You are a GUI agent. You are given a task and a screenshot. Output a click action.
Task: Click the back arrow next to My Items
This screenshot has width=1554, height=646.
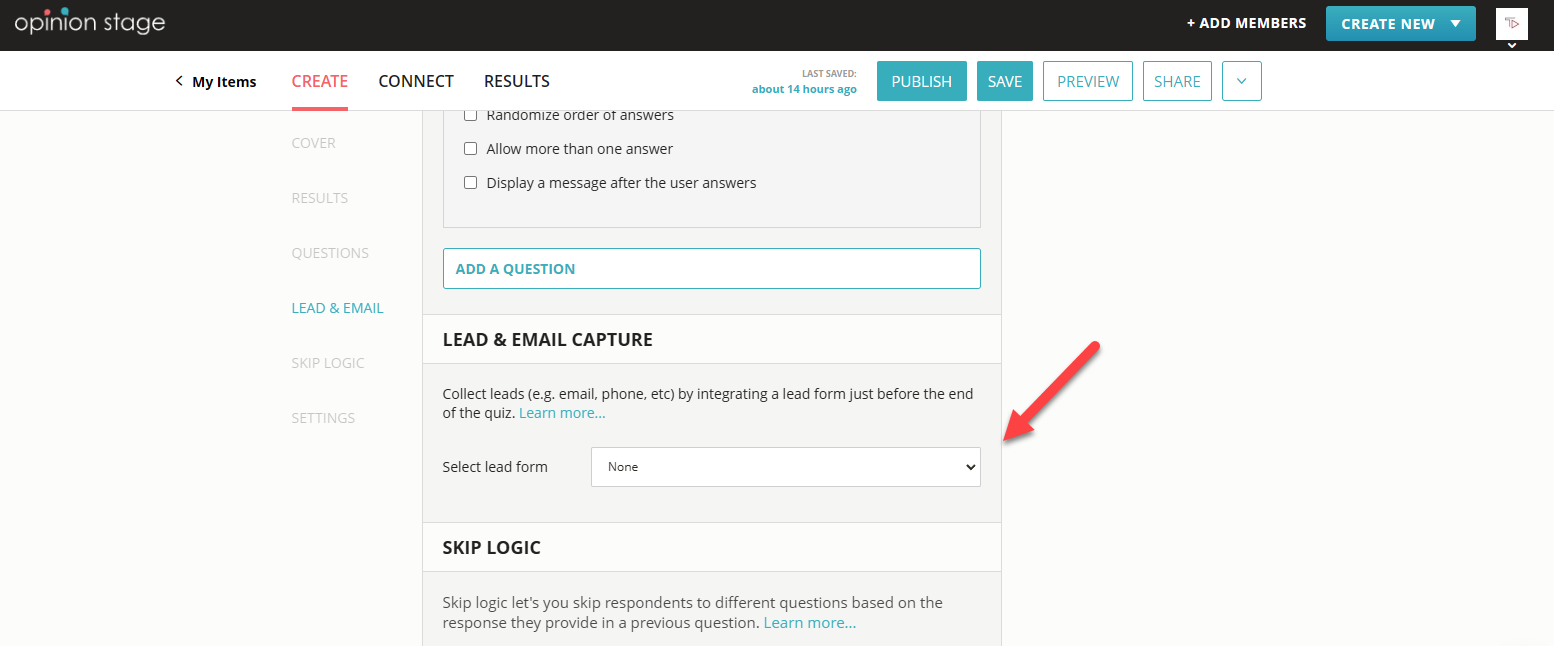178,82
